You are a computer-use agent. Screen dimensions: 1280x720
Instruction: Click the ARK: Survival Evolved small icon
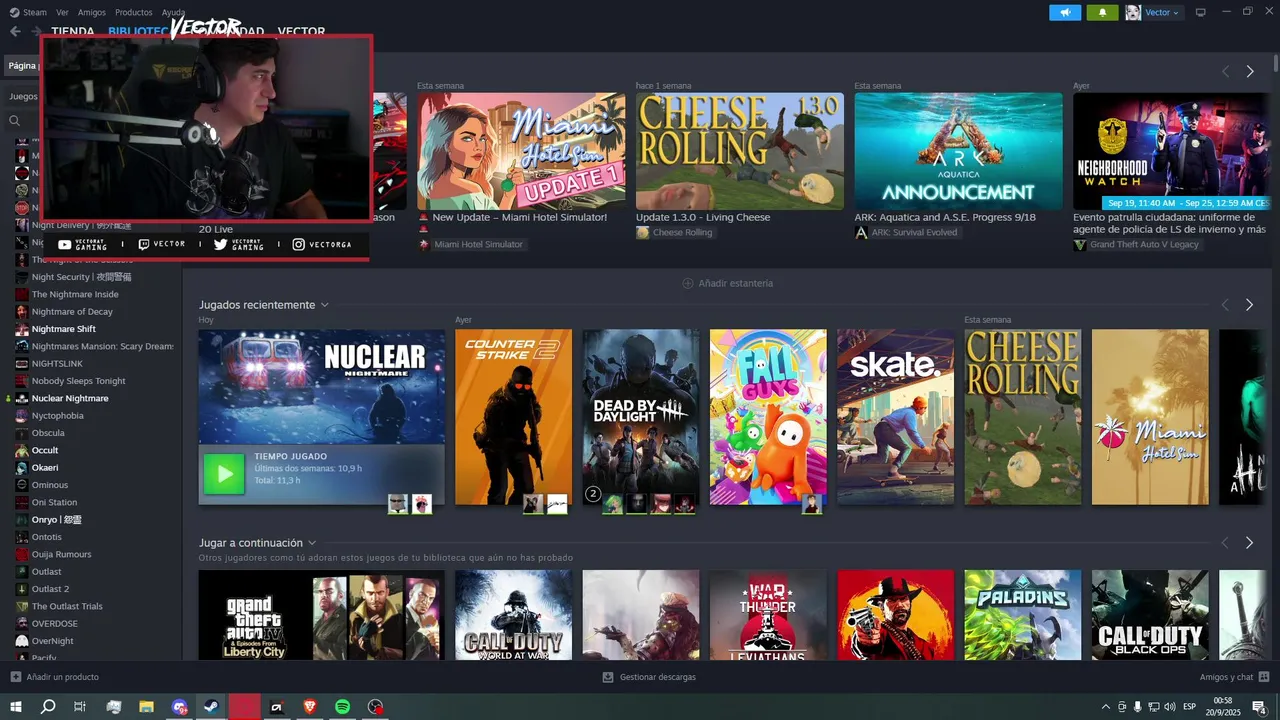(x=861, y=232)
